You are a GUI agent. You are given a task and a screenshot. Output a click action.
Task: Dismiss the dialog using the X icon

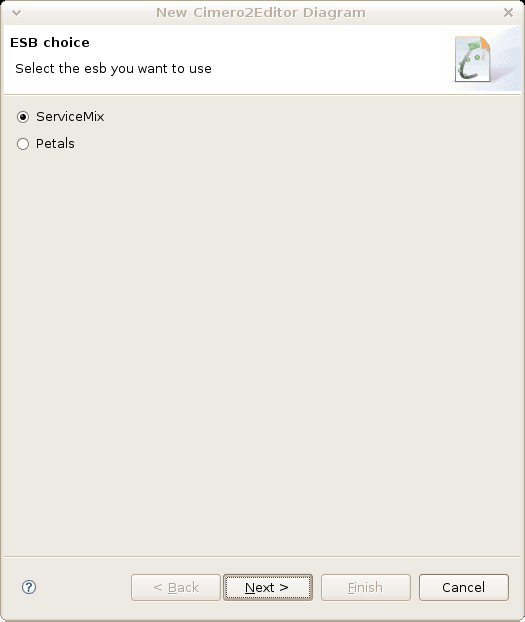pyautogui.click(x=508, y=13)
